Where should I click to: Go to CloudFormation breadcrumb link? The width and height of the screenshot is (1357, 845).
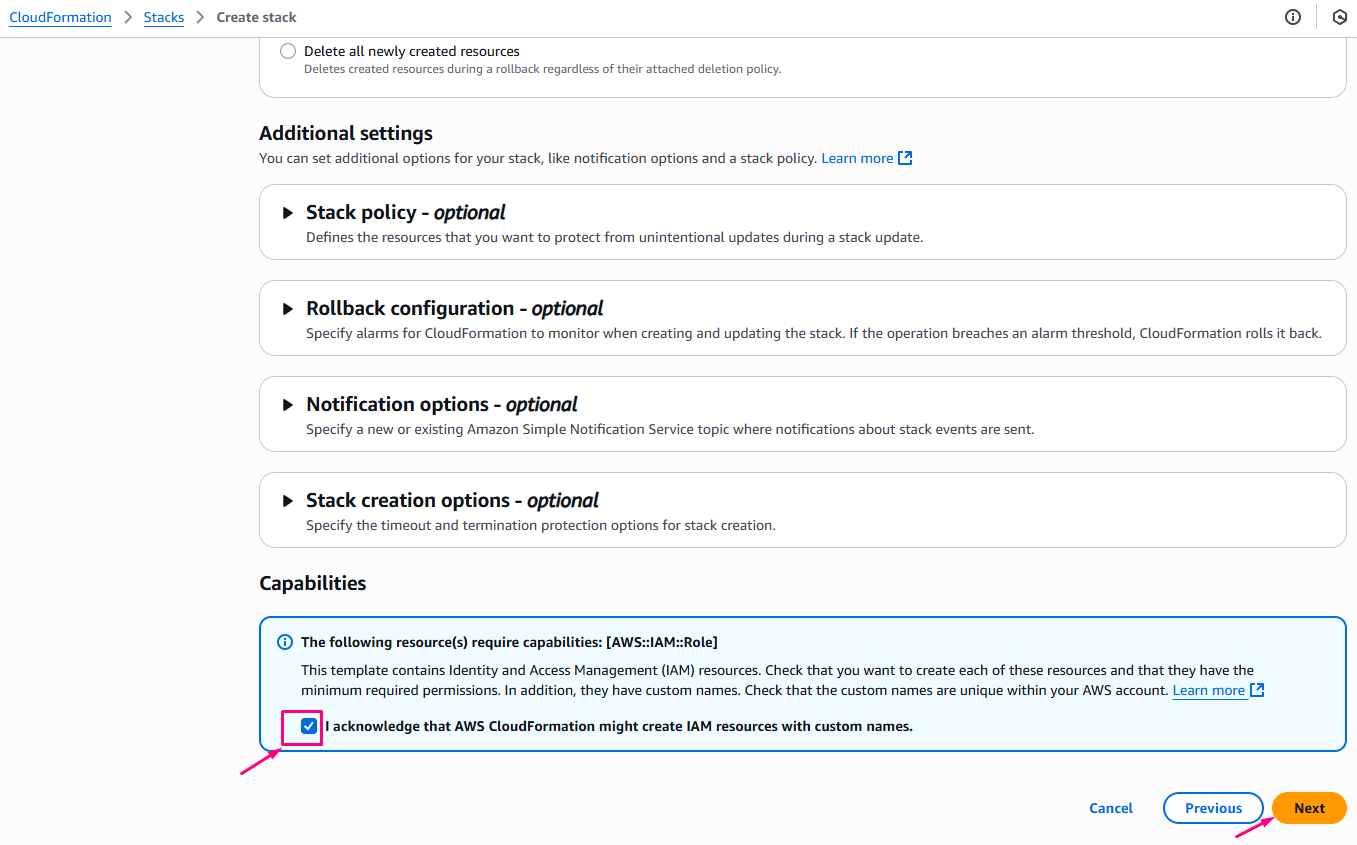(x=60, y=17)
